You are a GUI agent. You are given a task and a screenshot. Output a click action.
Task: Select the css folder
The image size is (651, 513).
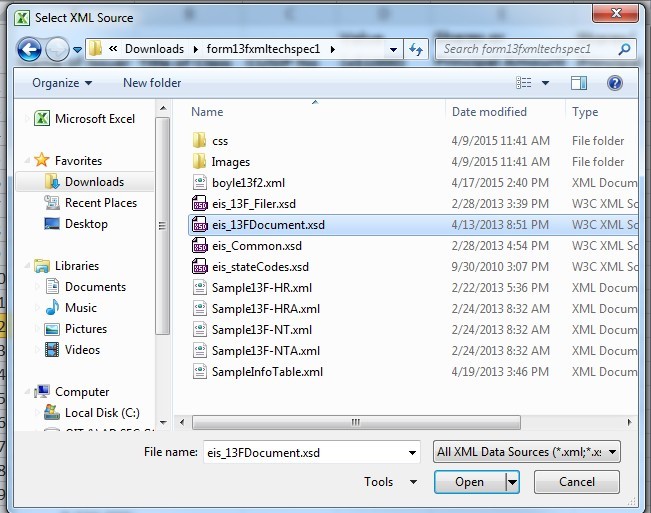point(413,141)
